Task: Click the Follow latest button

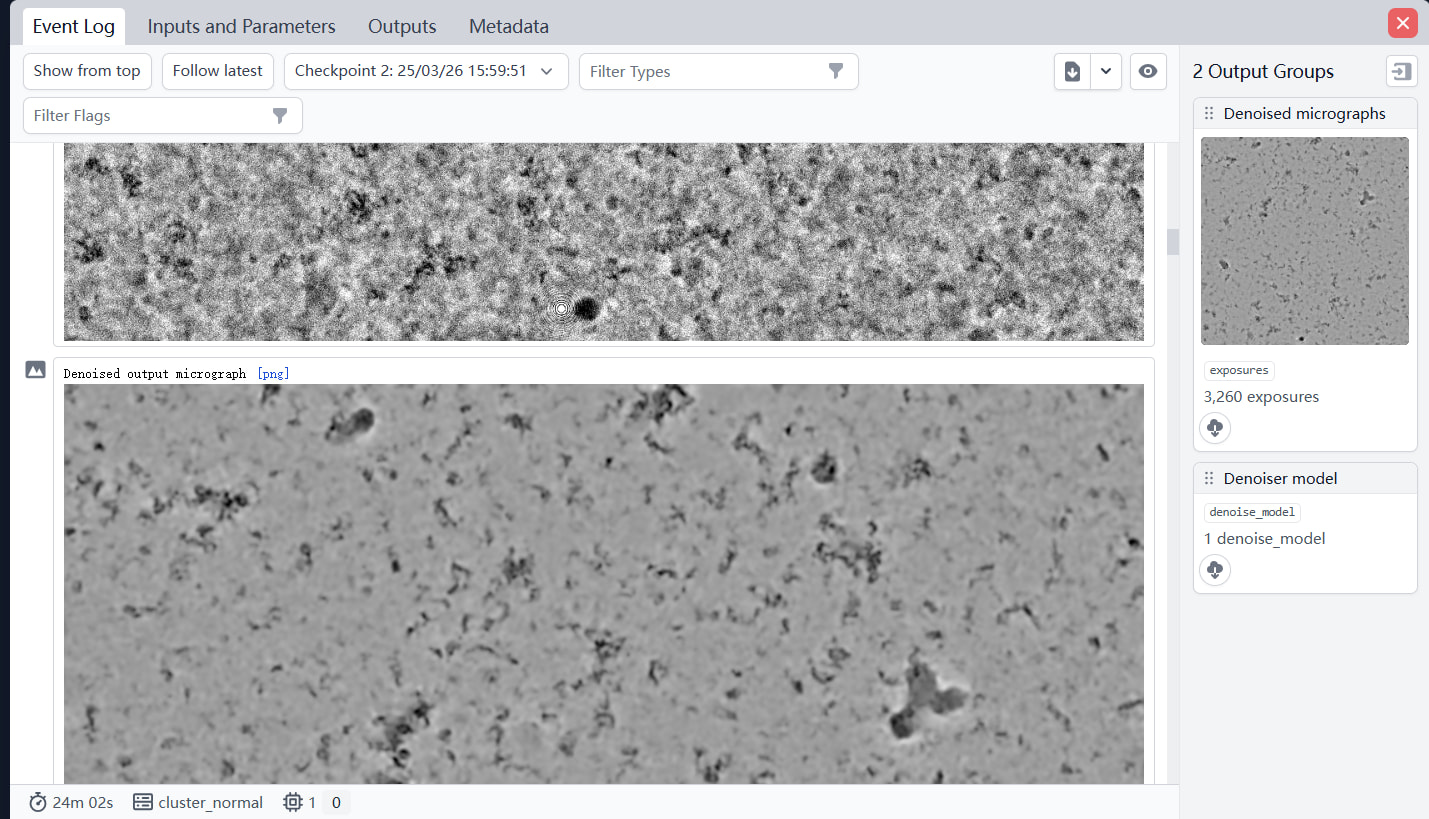Action: tap(217, 71)
